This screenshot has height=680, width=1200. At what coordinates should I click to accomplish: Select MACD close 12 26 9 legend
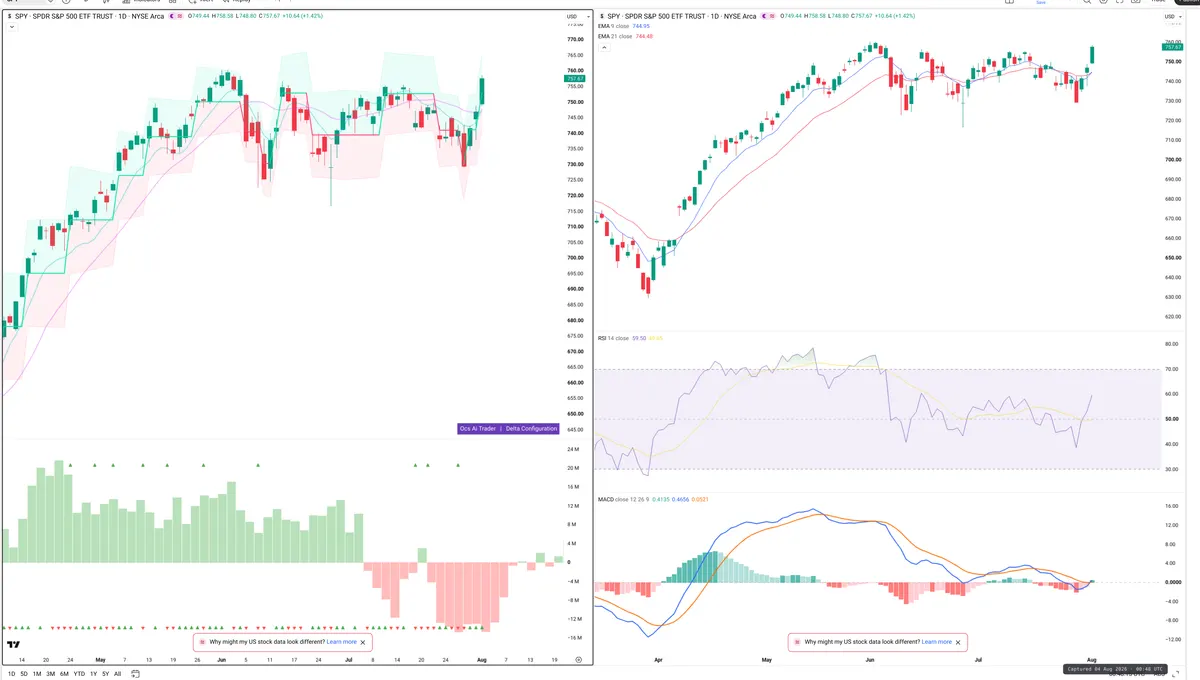click(x=622, y=498)
